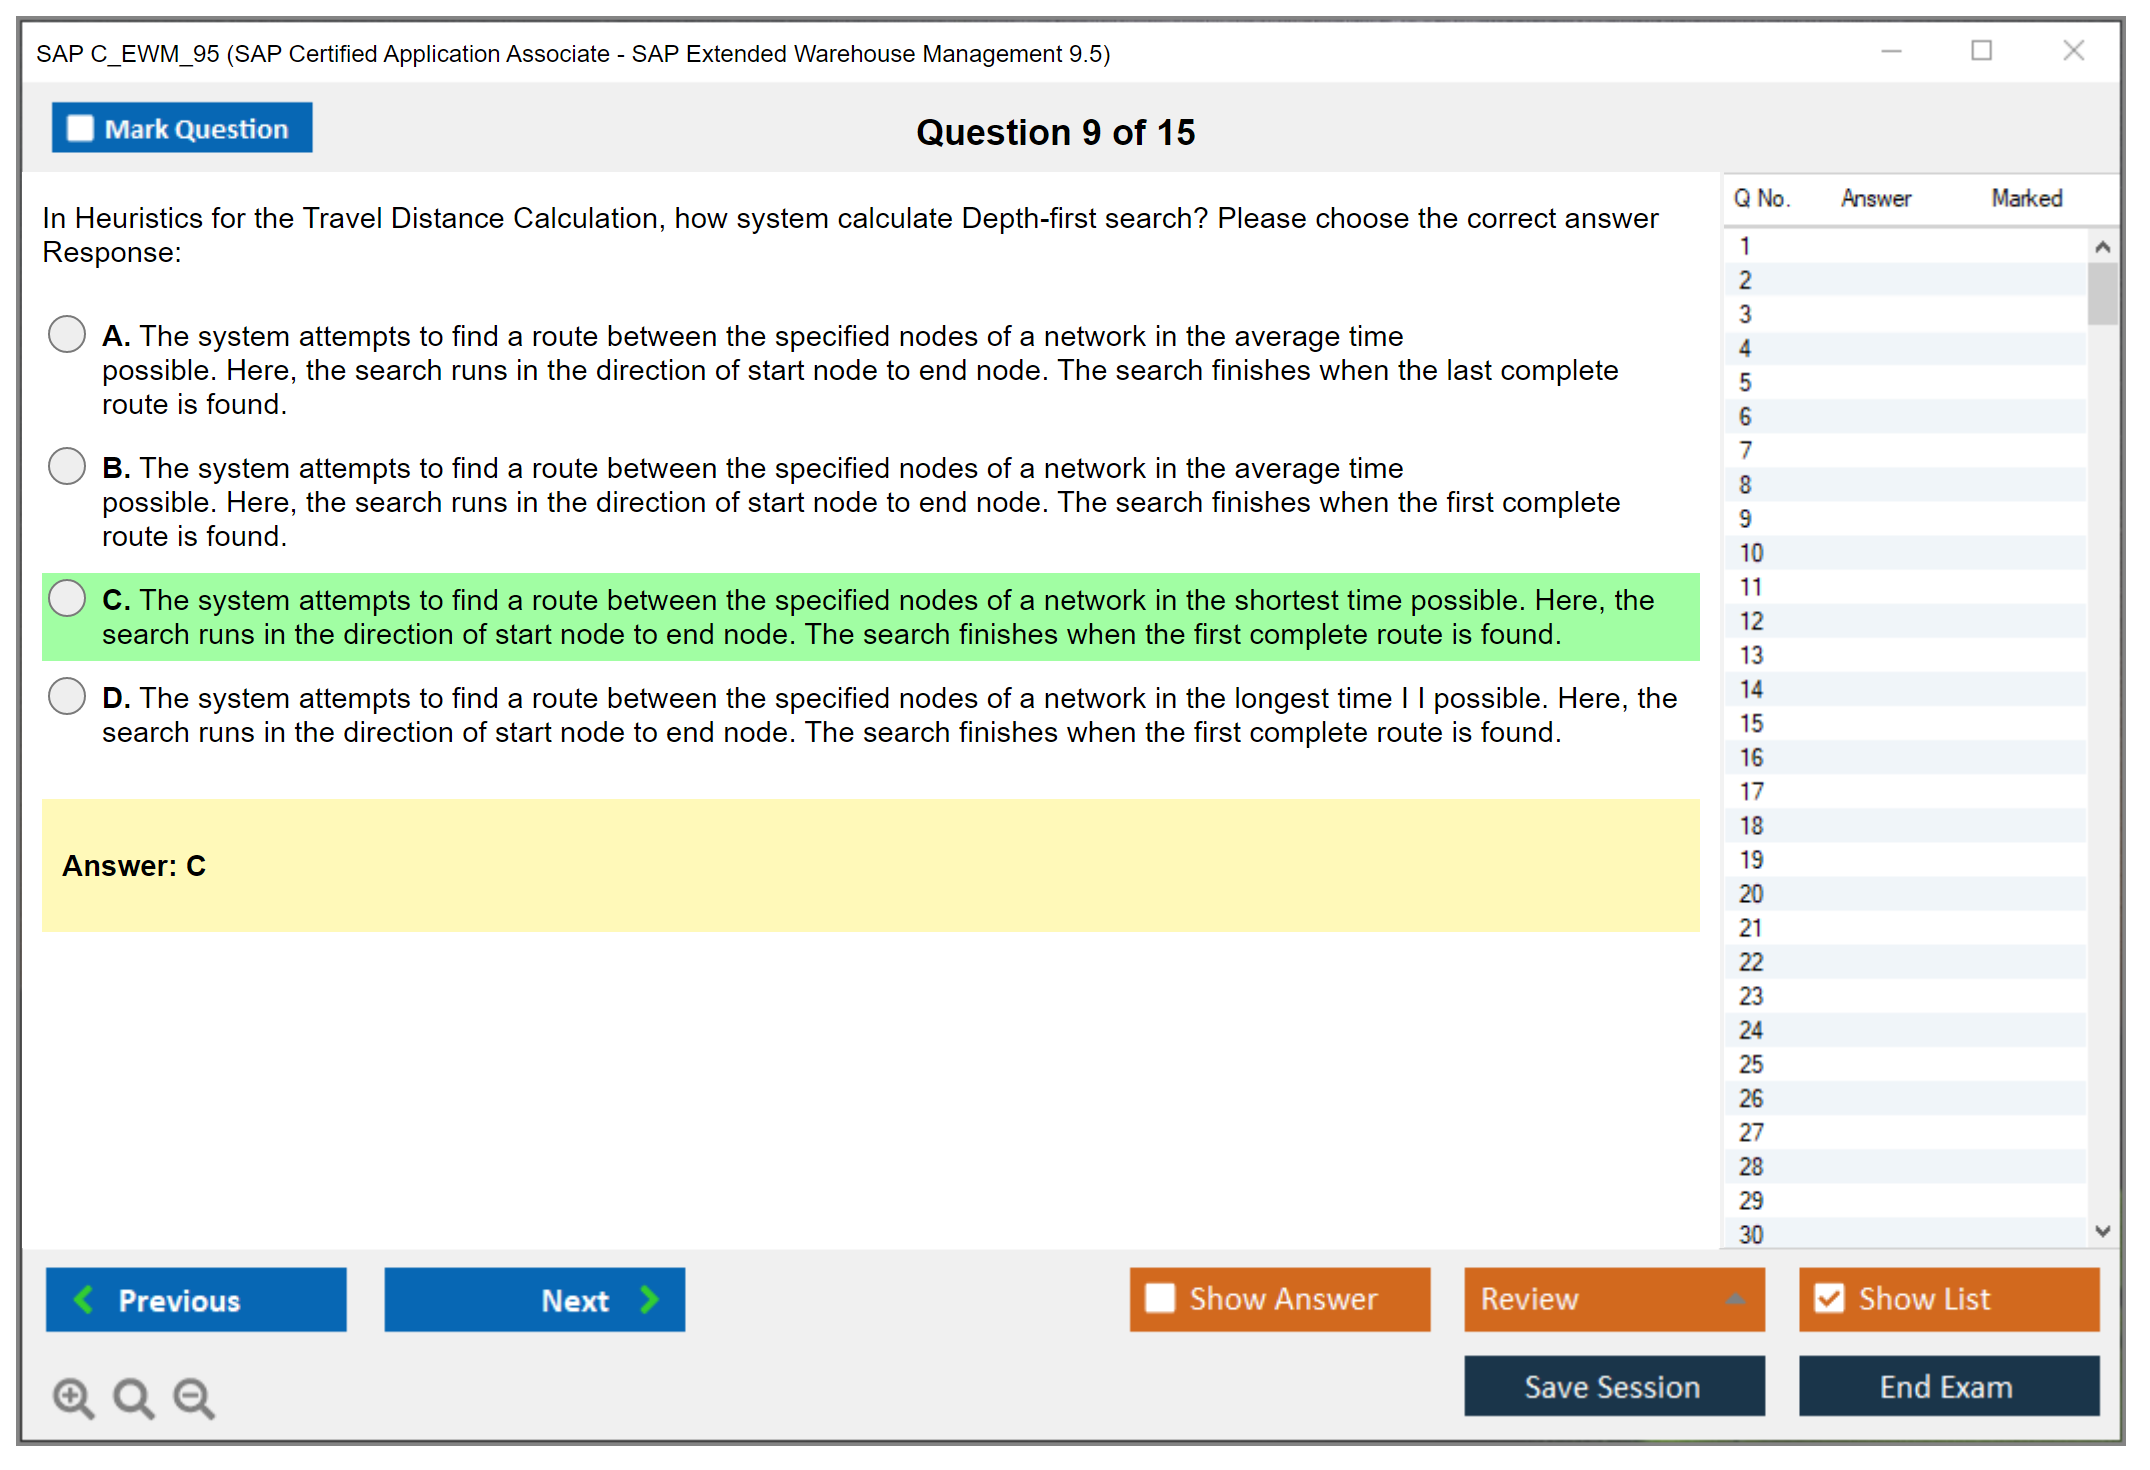
Task: Tick the Mark Question checkbox
Action: point(80,129)
